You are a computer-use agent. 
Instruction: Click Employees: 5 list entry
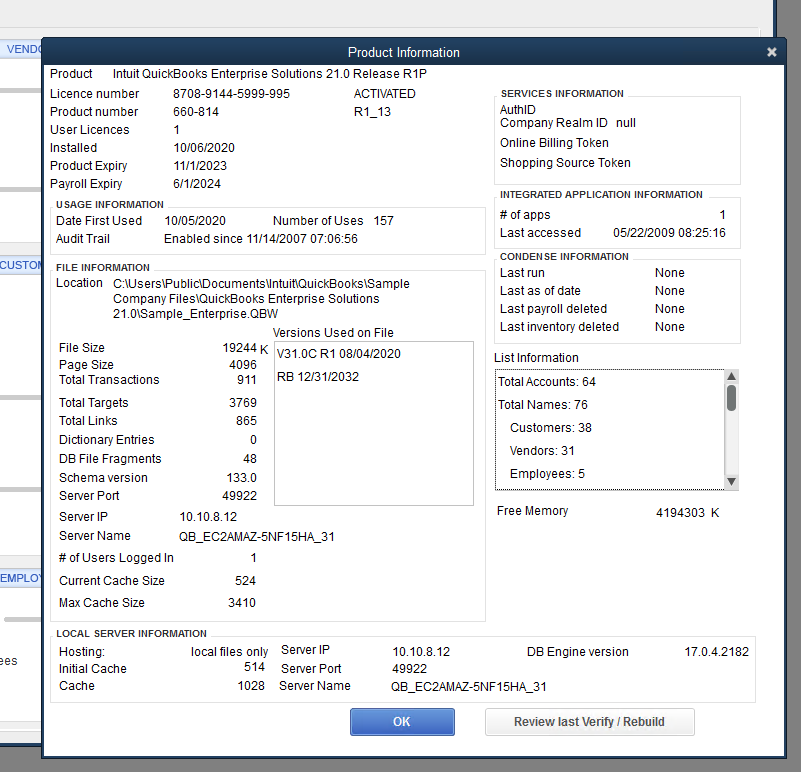[547, 474]
